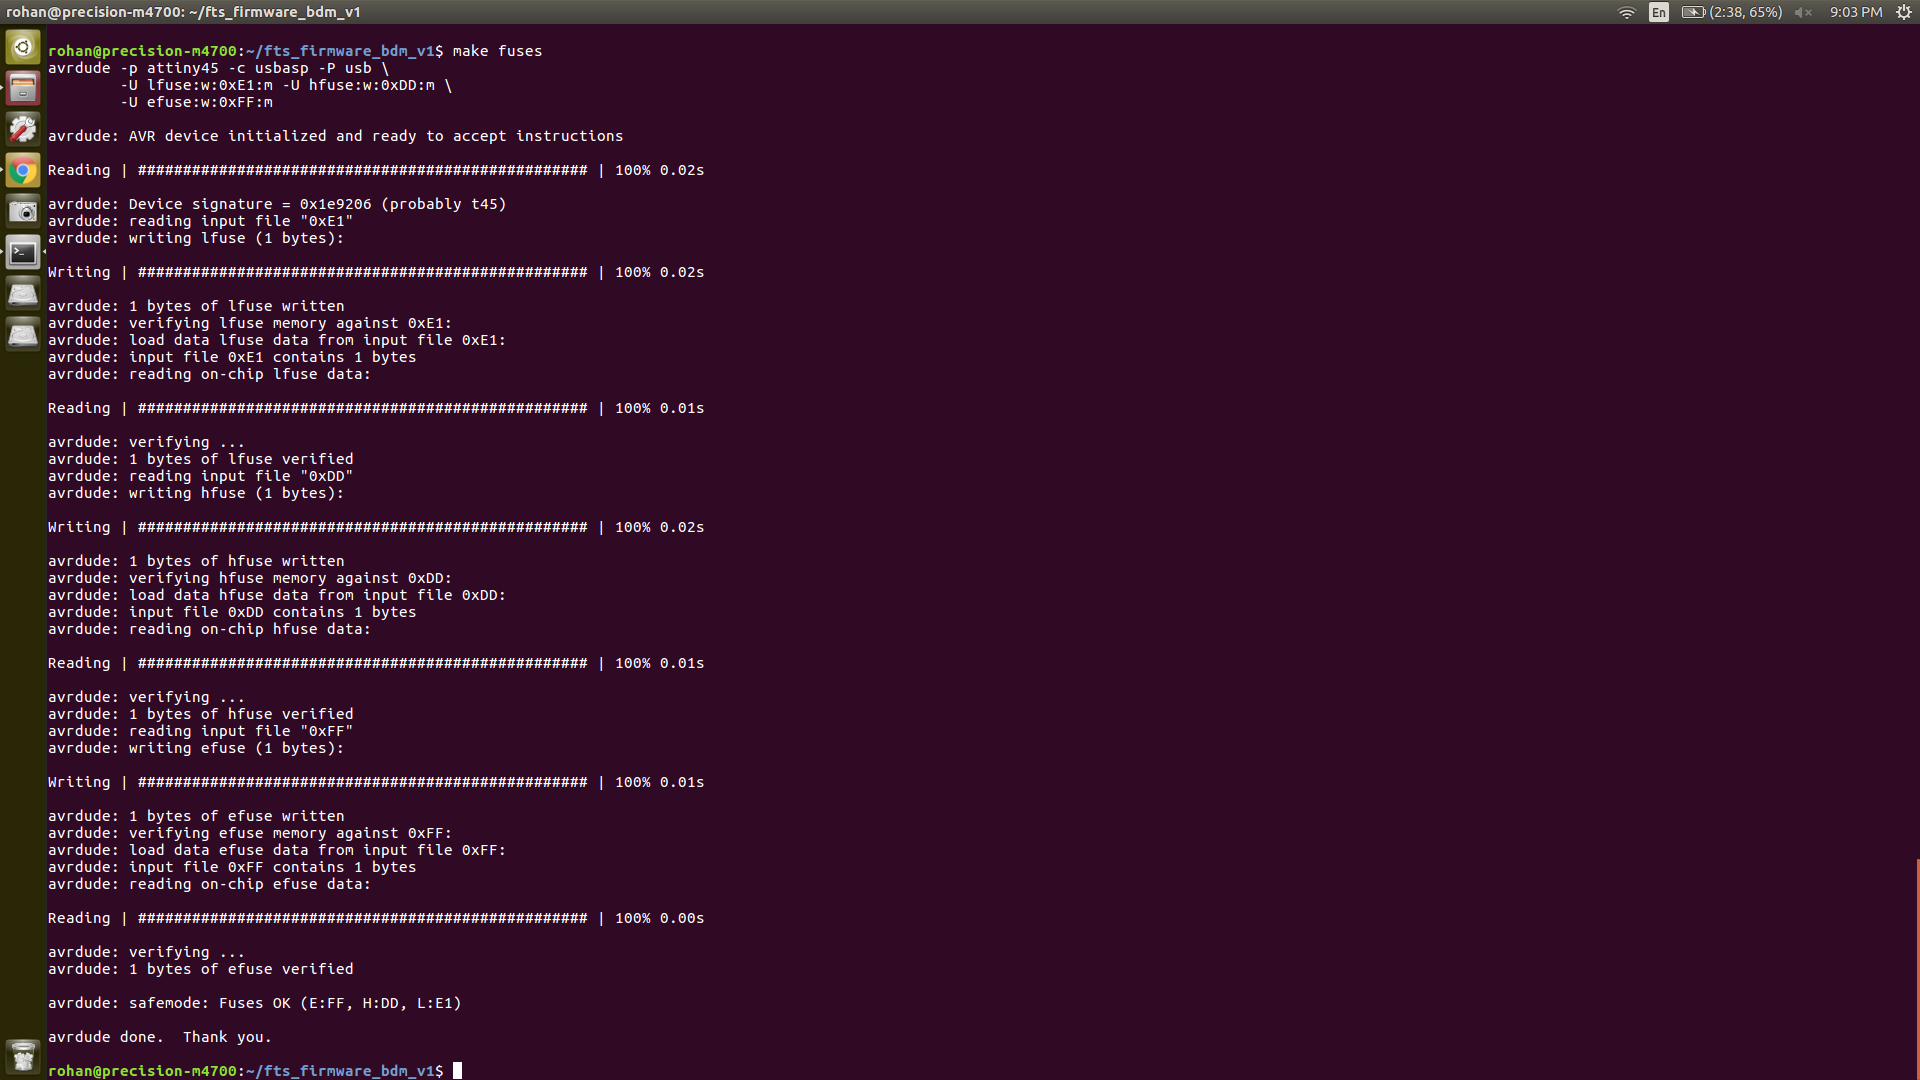Open the upper of two drive icons
Viewport: 1920px width, 1080px height.
coord(23,293)
